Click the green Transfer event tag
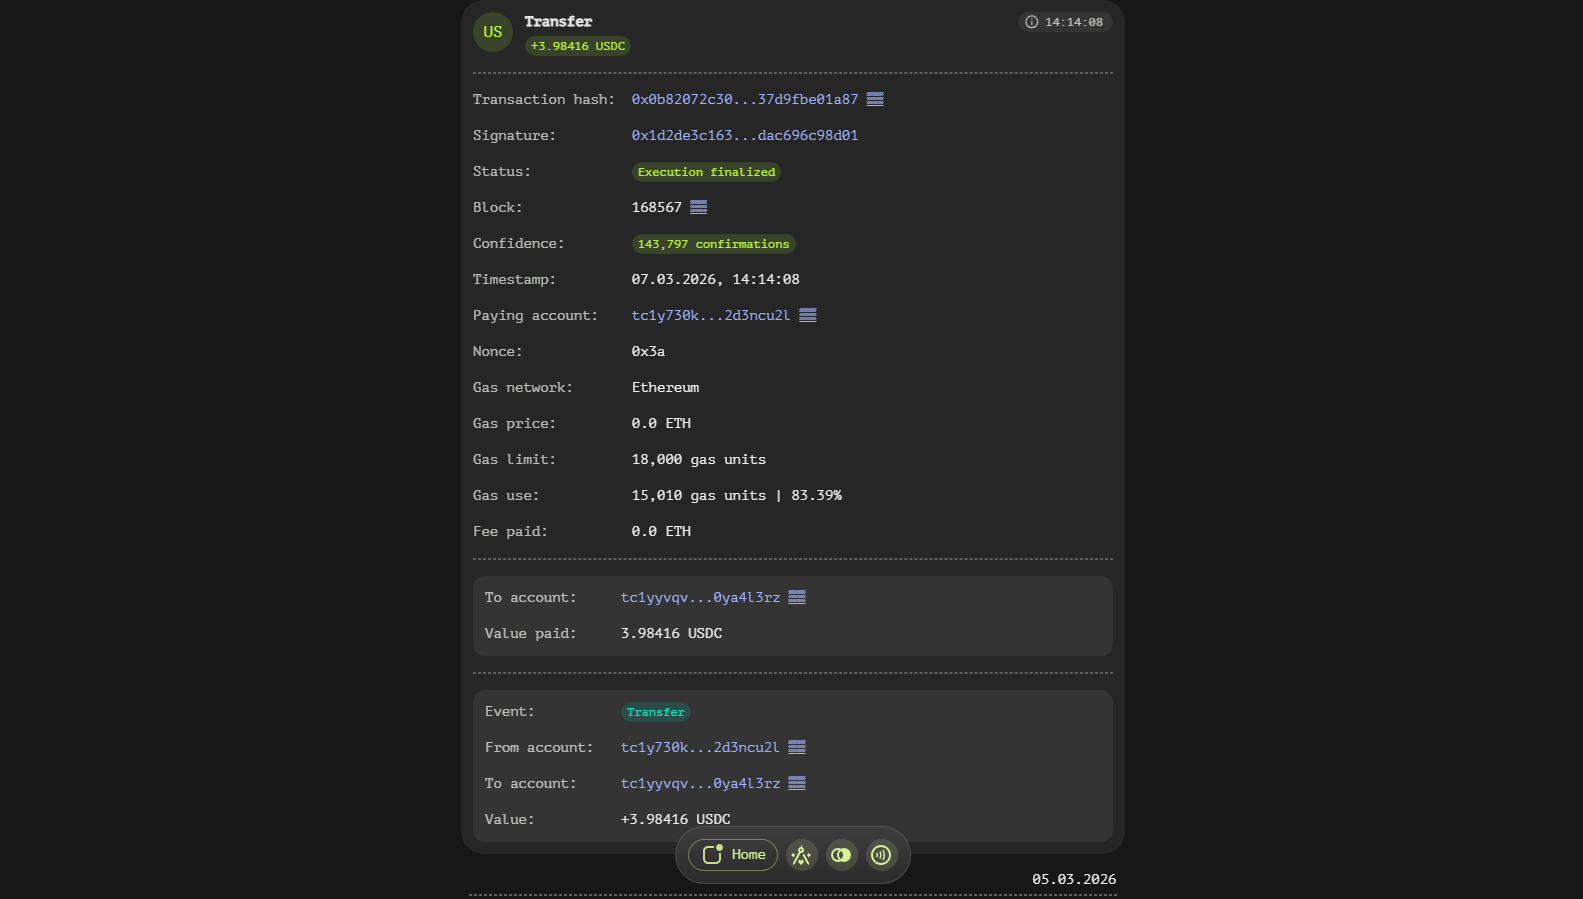The width and height of the screenshot is (1583, 899). tap(655, 712)
